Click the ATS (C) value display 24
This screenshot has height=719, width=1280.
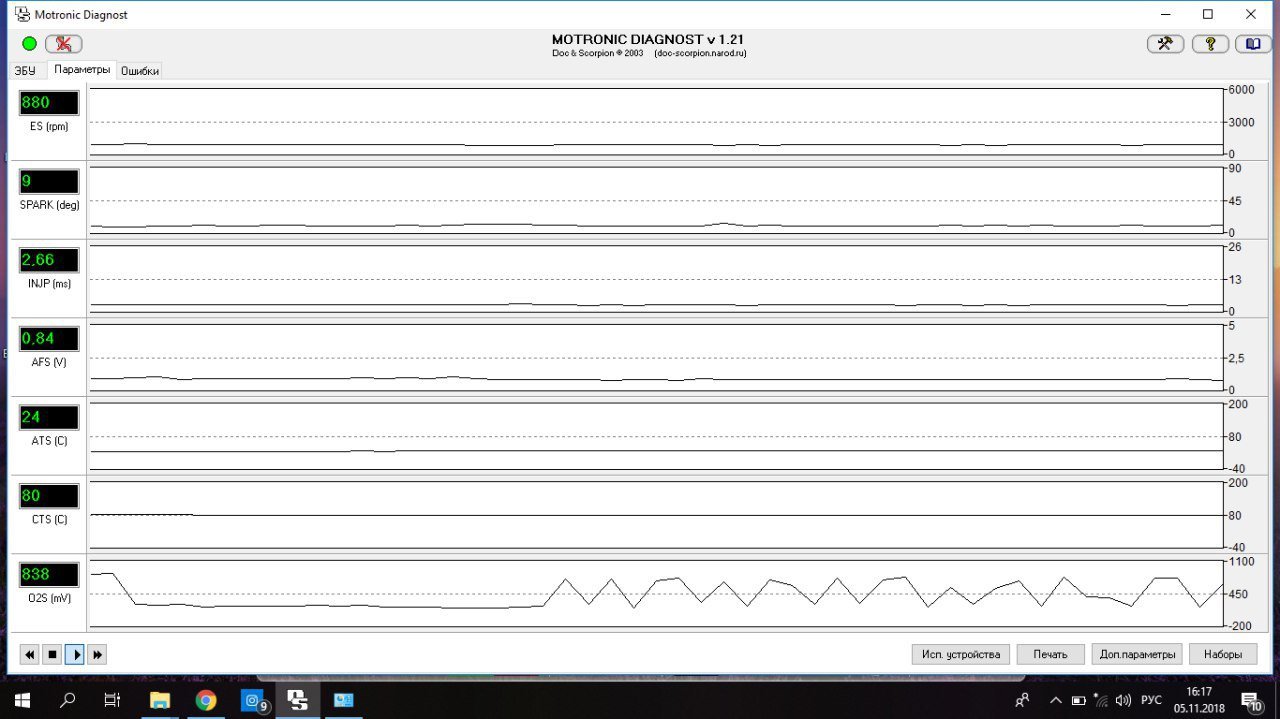coord(49,417)
